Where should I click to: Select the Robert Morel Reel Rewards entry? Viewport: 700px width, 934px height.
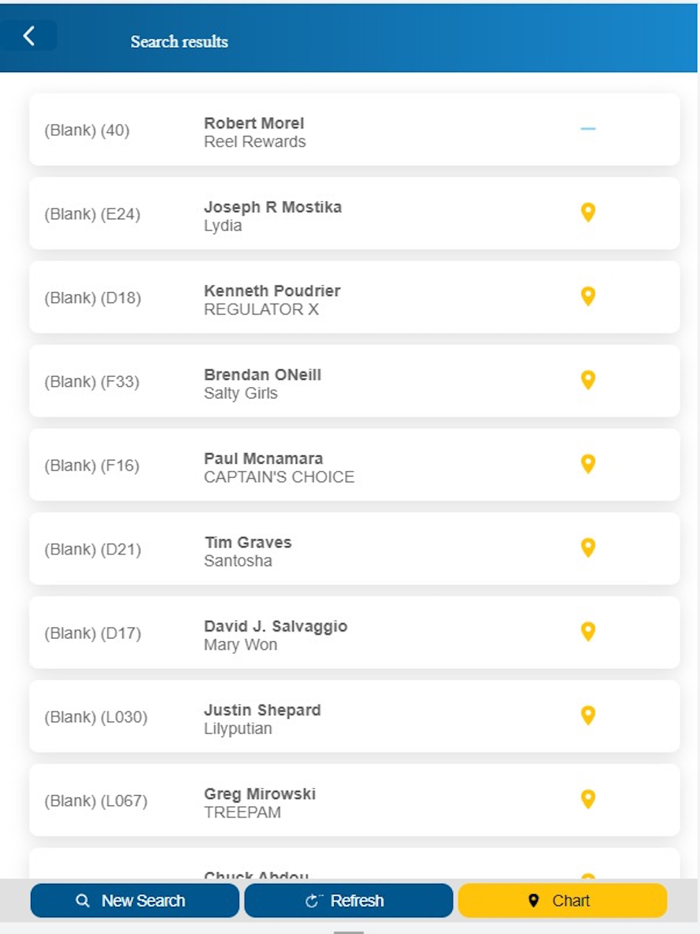click(350, 130)
